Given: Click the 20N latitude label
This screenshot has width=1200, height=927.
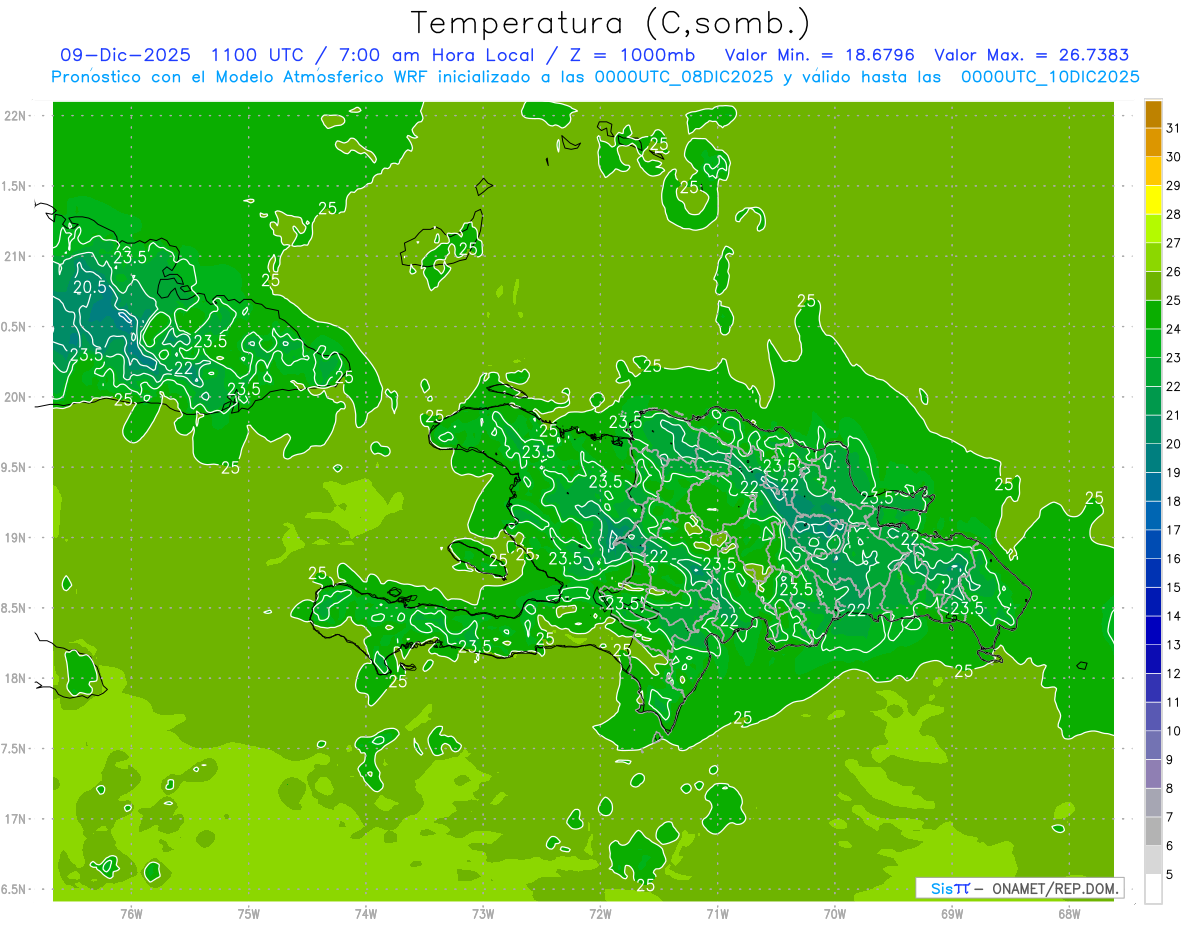Looking at the screenshot, I should point(15,397).
